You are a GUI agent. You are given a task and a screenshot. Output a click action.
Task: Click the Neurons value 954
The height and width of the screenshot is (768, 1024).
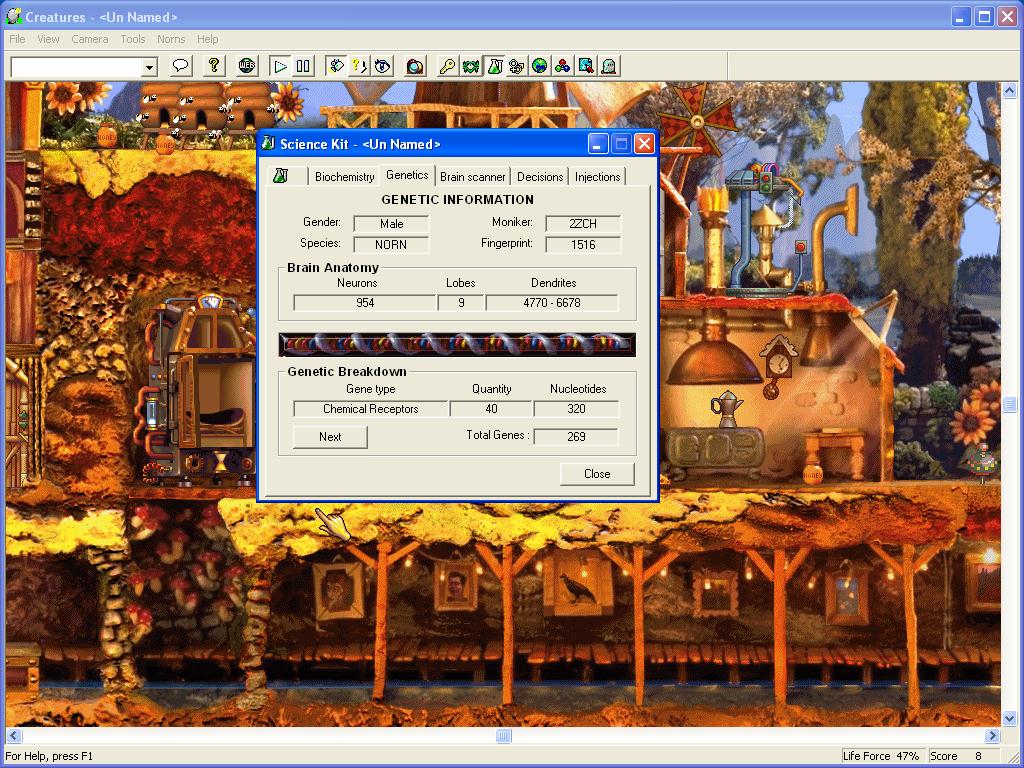(x=364, y=303)
